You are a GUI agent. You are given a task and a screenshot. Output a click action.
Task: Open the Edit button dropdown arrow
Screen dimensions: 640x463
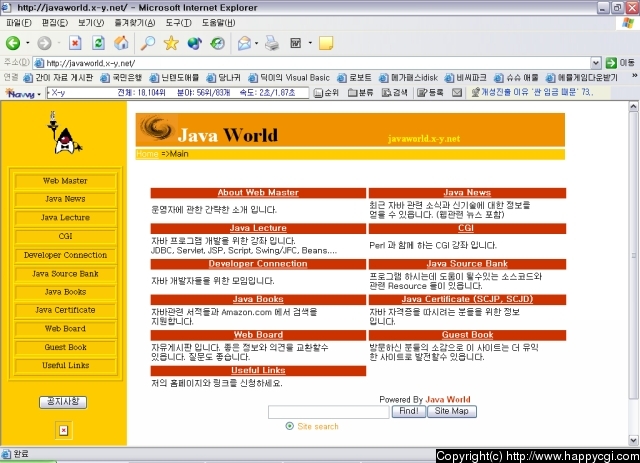[x=310, y=43]
